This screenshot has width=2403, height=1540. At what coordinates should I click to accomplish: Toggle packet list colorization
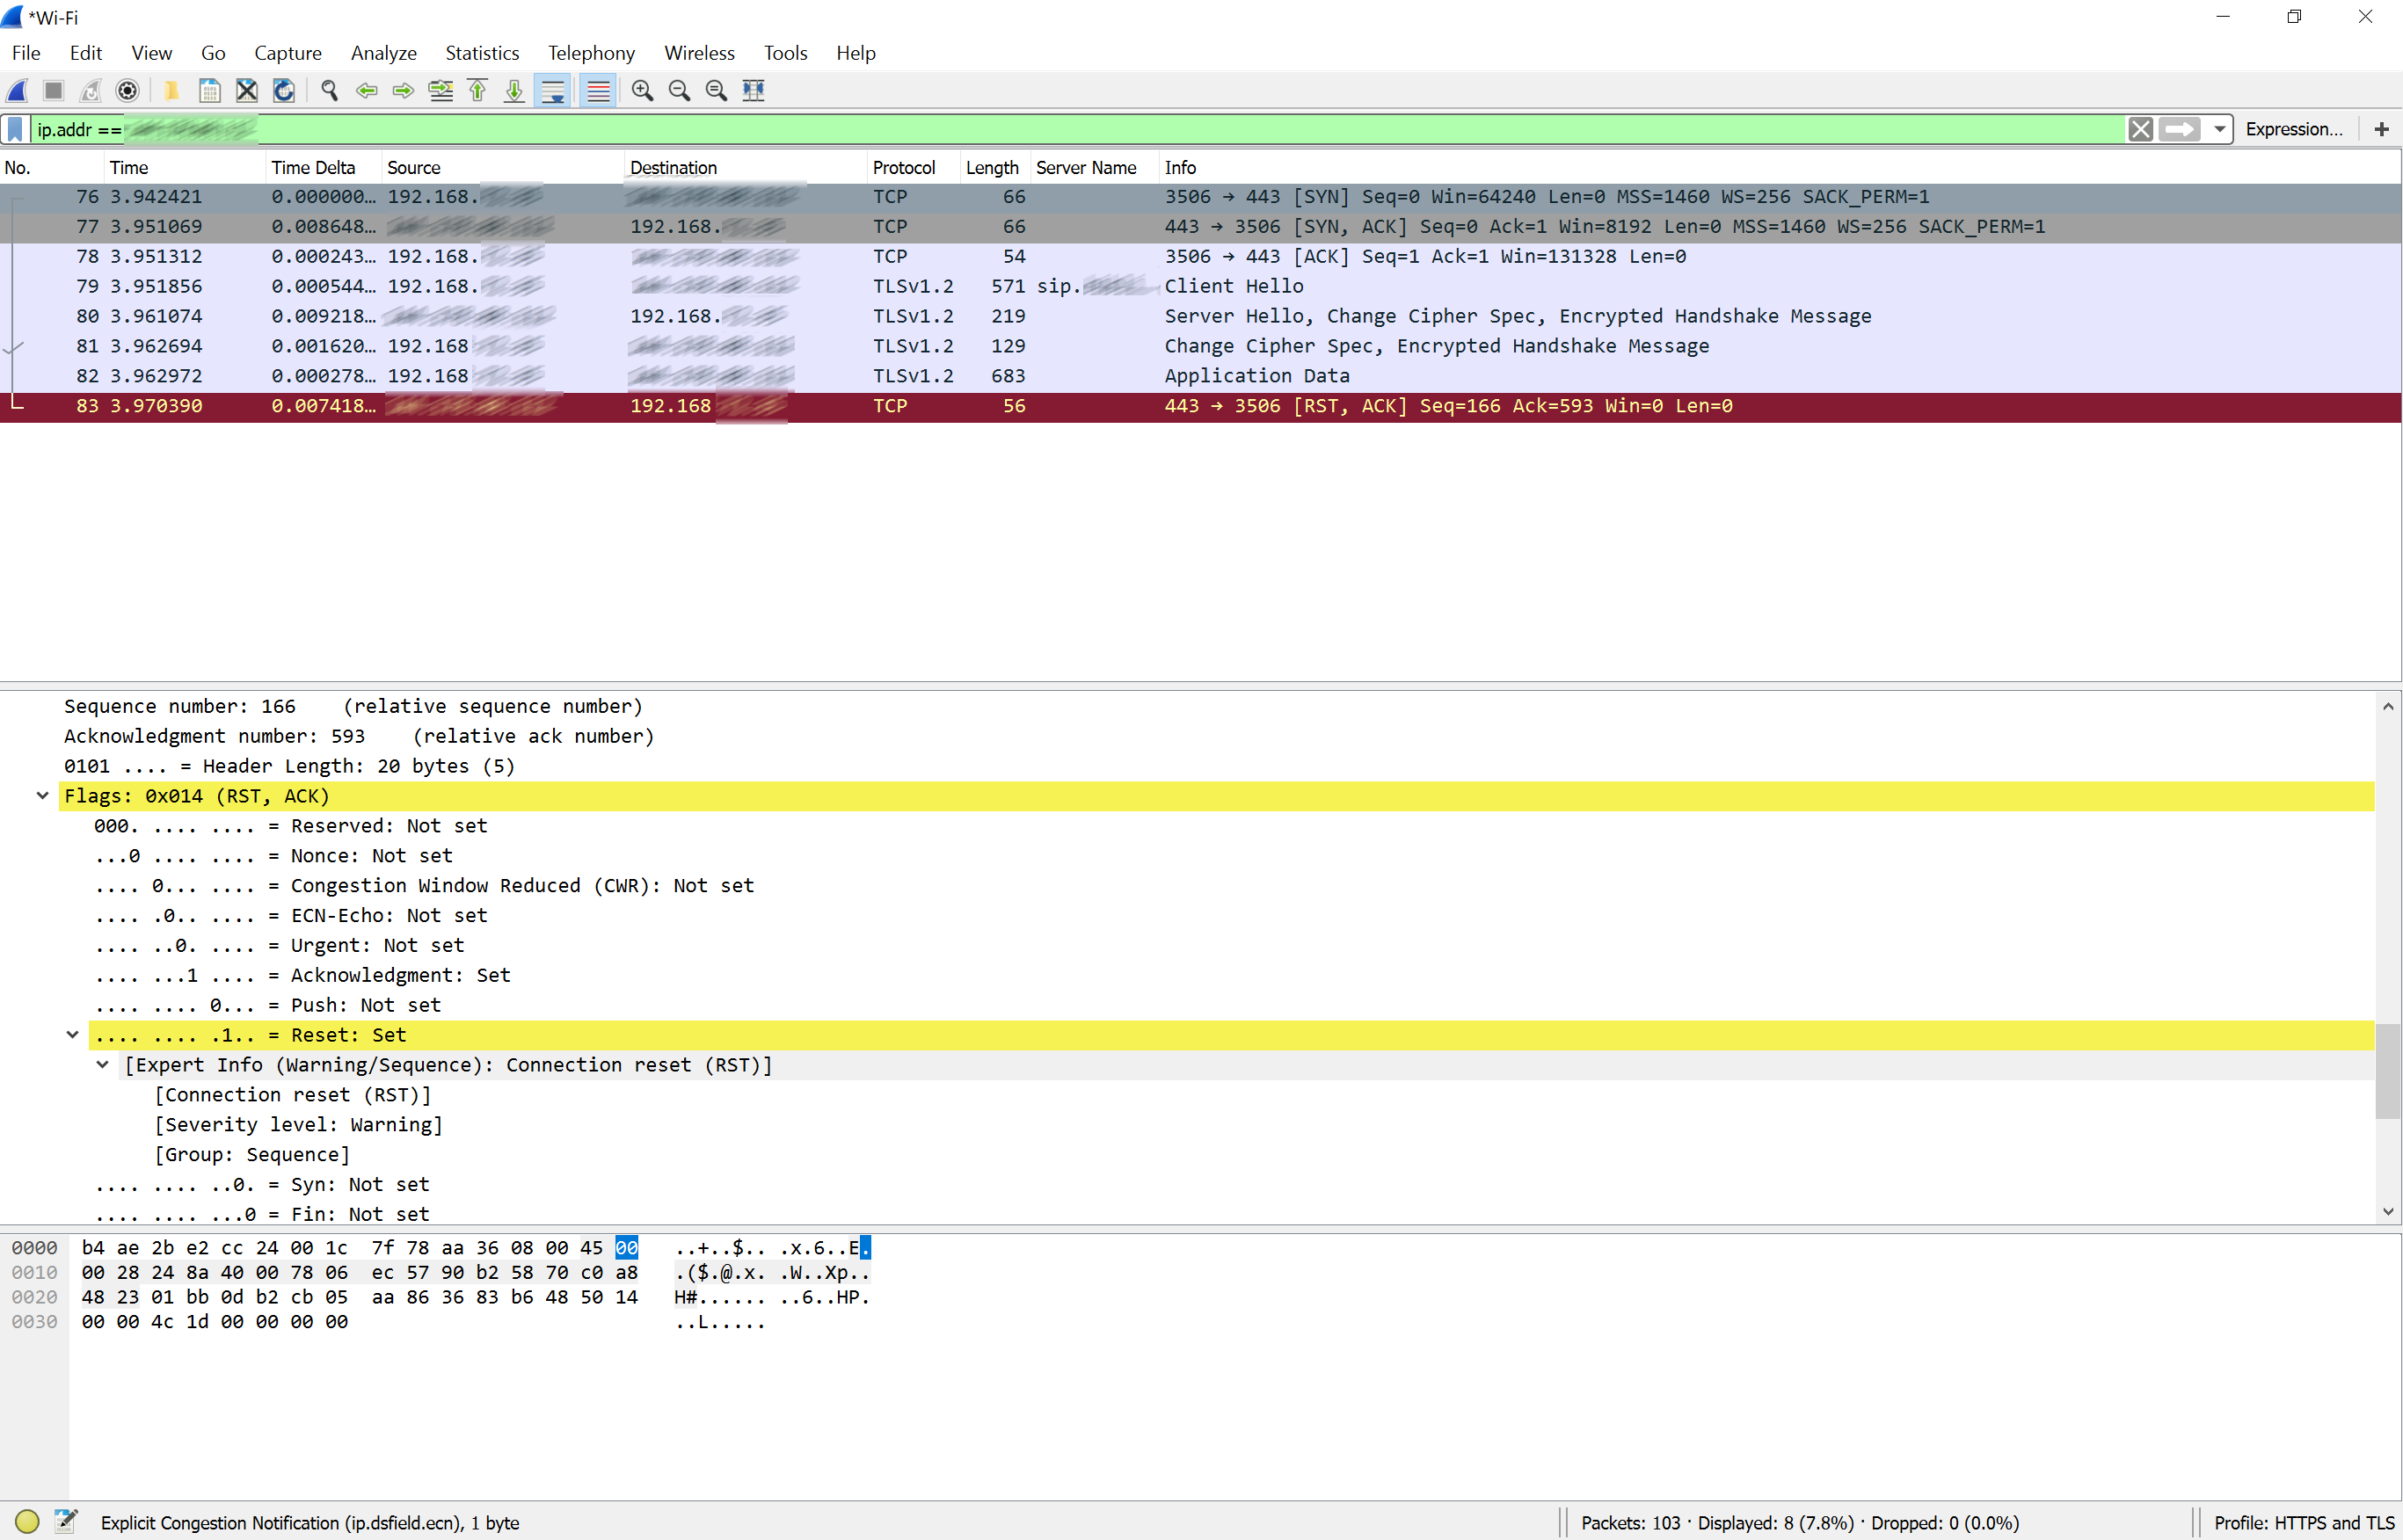pos(598,90)
